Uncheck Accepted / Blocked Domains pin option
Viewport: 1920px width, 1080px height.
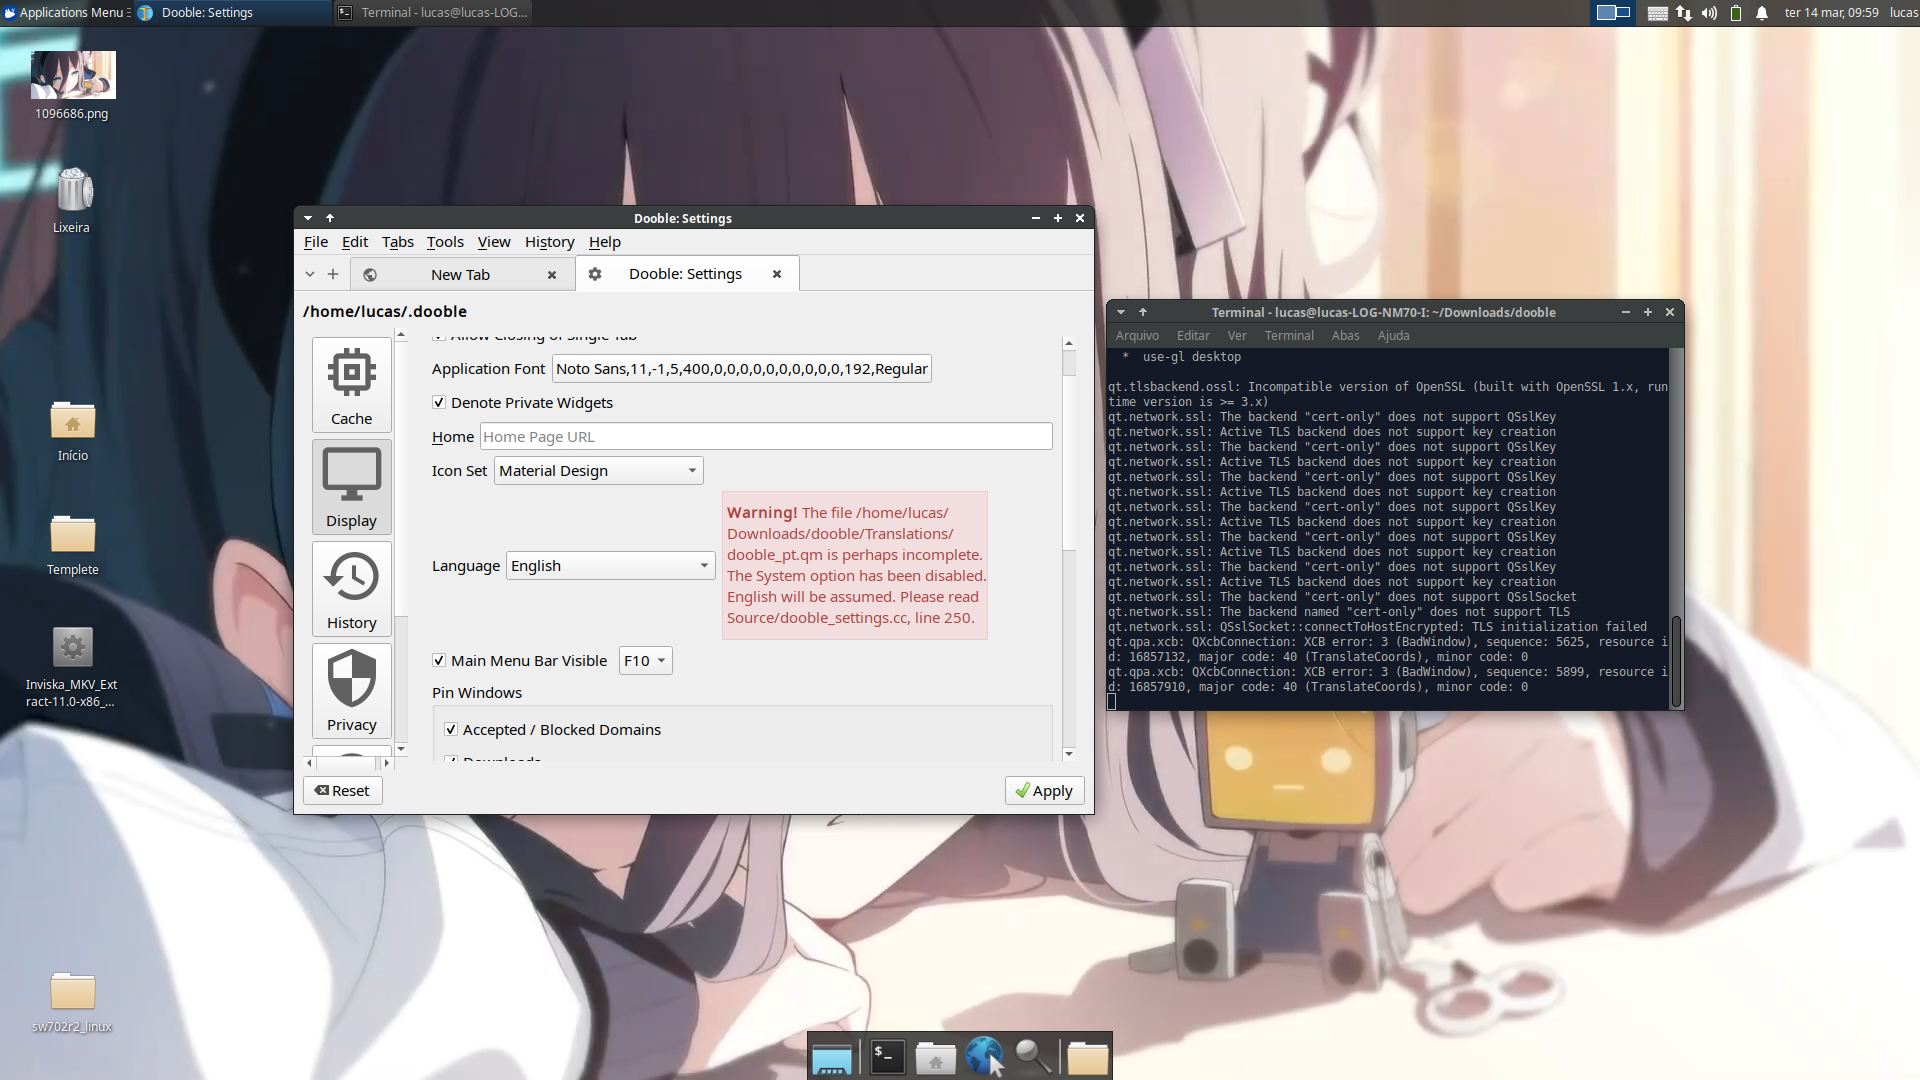(451, 730)
